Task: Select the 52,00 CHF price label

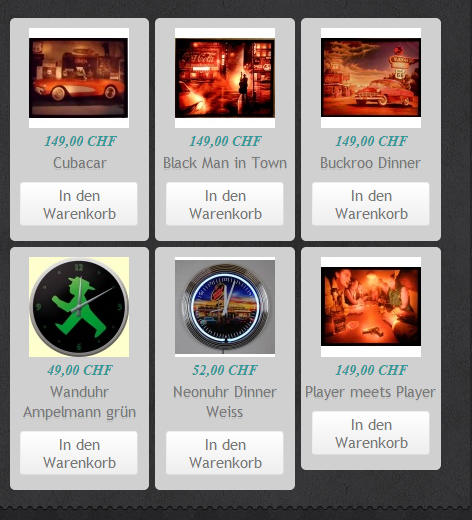Action: coord(225,370)
